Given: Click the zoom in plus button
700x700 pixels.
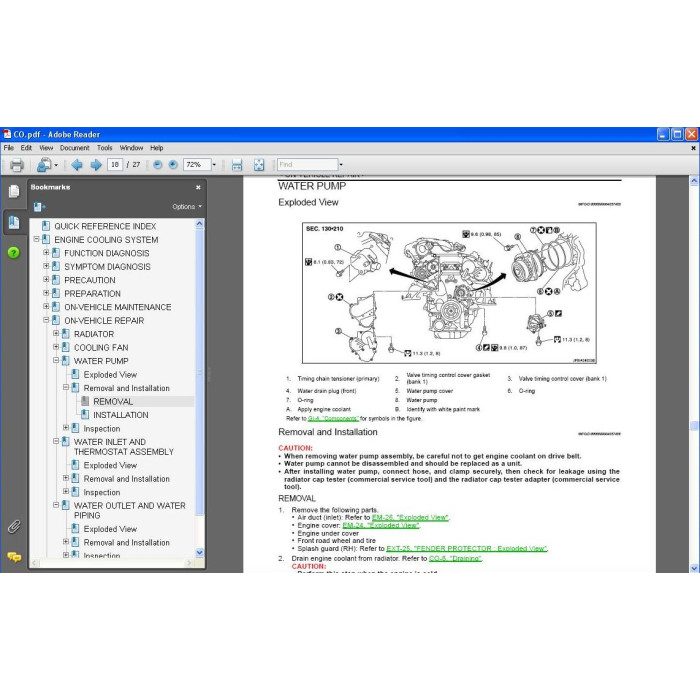Looking at the screenshot, I should click(x=173, y=165).
